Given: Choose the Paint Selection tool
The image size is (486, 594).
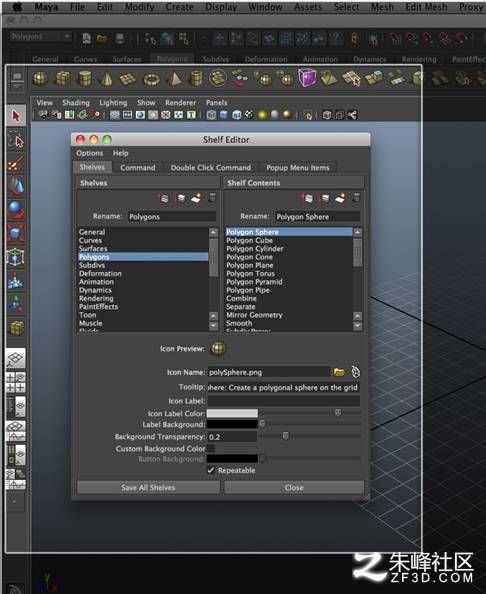Looking at the screenshot, I should click(16, 164).
